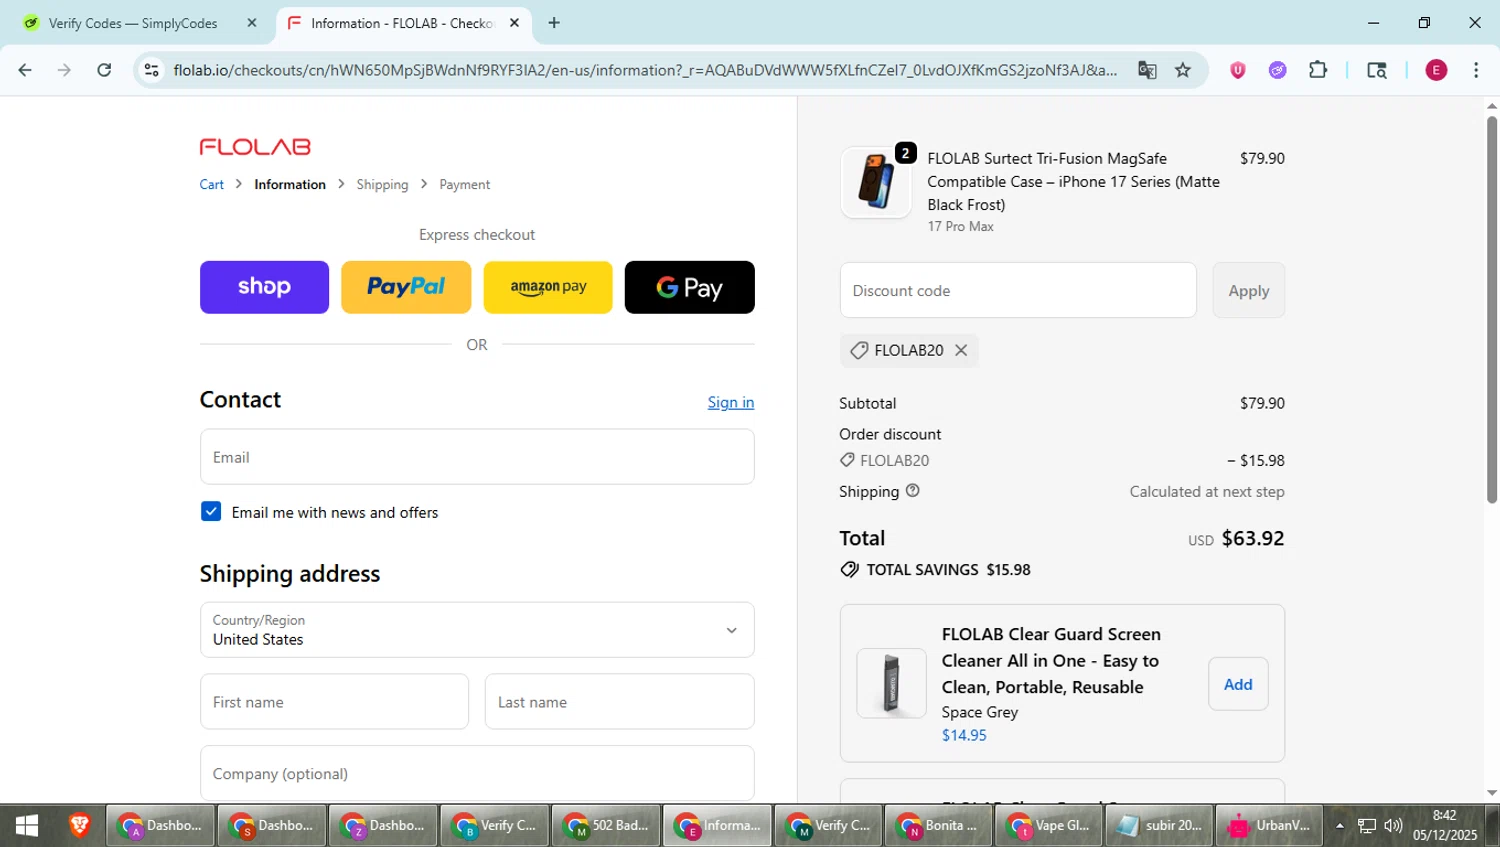
Task: Open the taskbar clock and date
Action: pos(1445,826)
